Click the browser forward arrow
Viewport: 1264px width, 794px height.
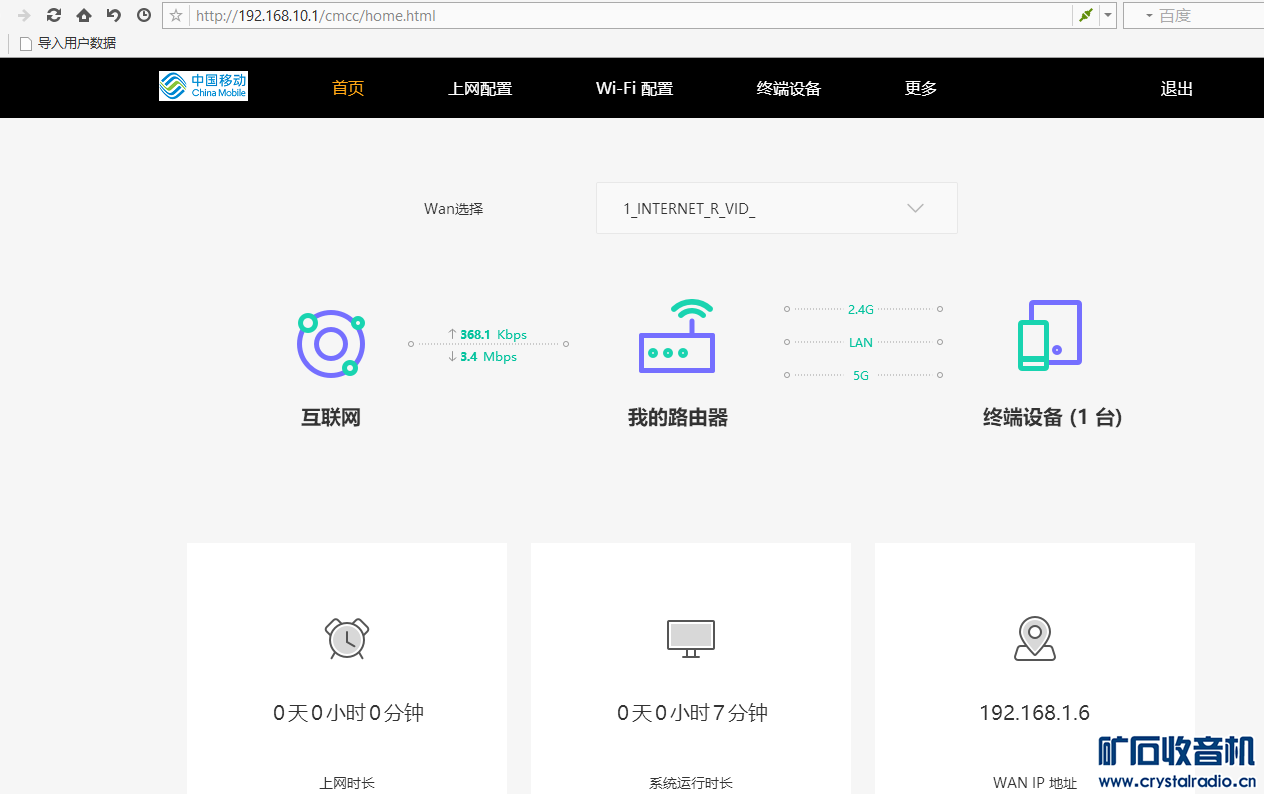coord(24,15)
